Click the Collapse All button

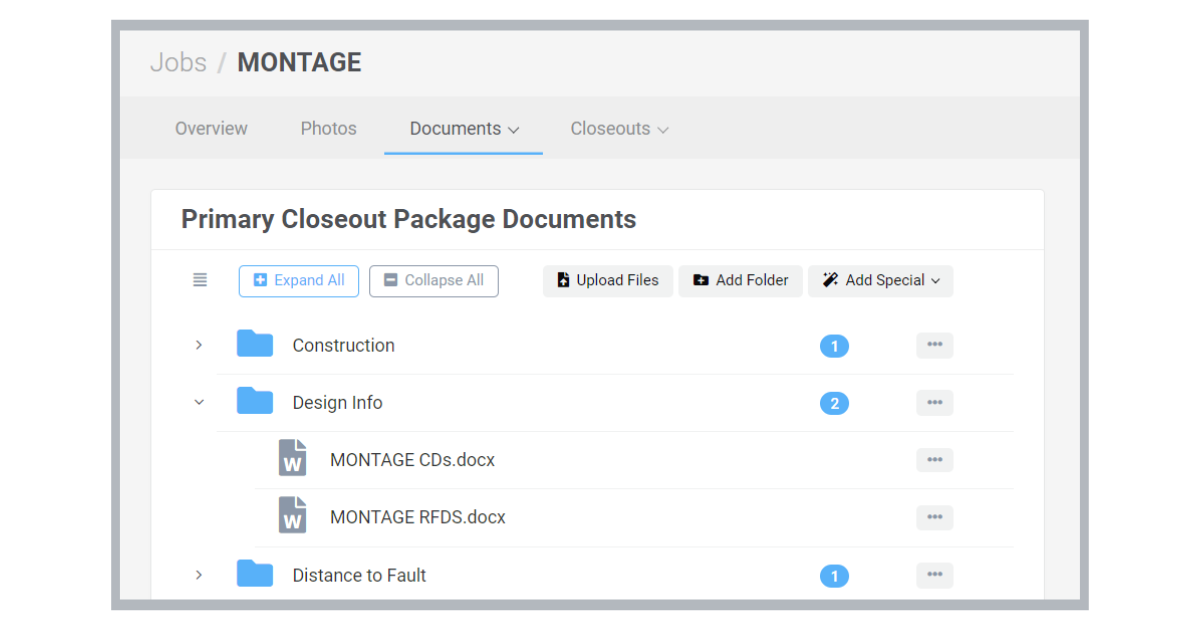click(433, 281)
